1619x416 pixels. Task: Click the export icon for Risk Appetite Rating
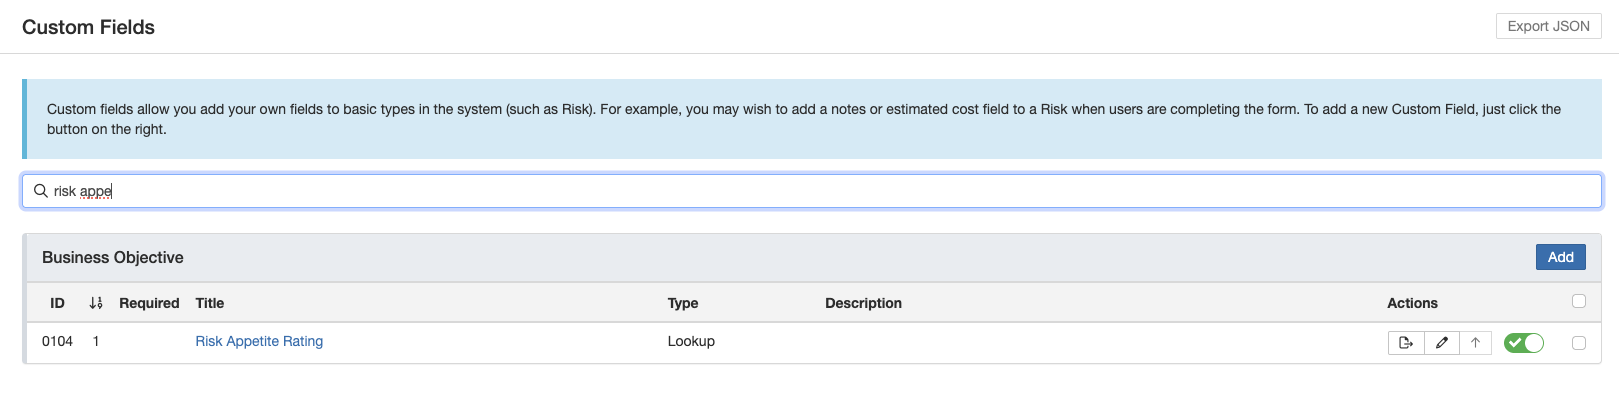(x=1406, y=343)
